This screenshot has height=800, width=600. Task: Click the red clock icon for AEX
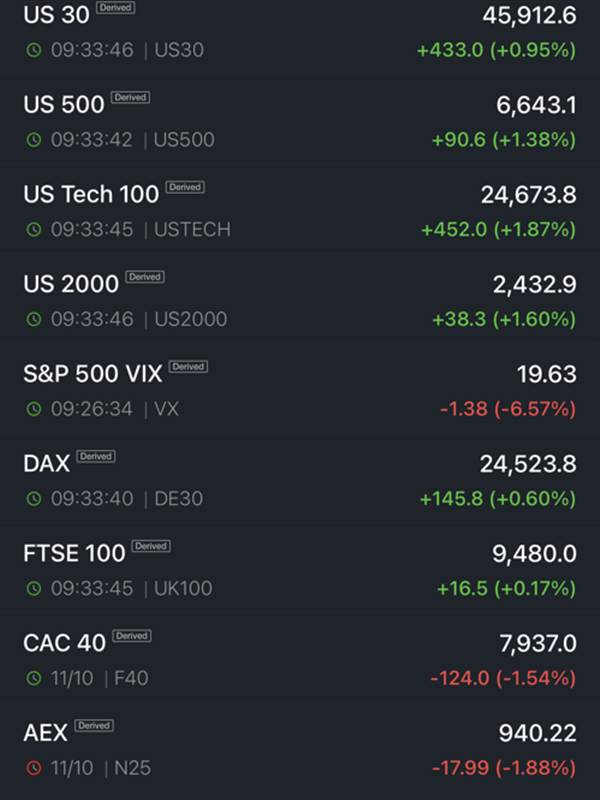tap(34, 769)
